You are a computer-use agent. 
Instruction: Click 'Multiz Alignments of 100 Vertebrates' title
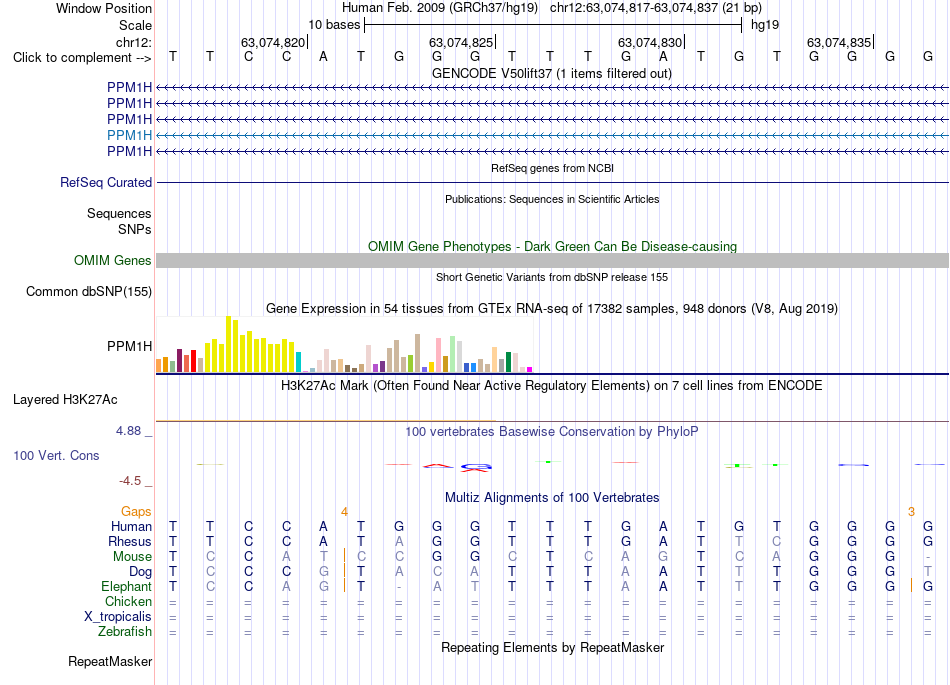(552, 498)
